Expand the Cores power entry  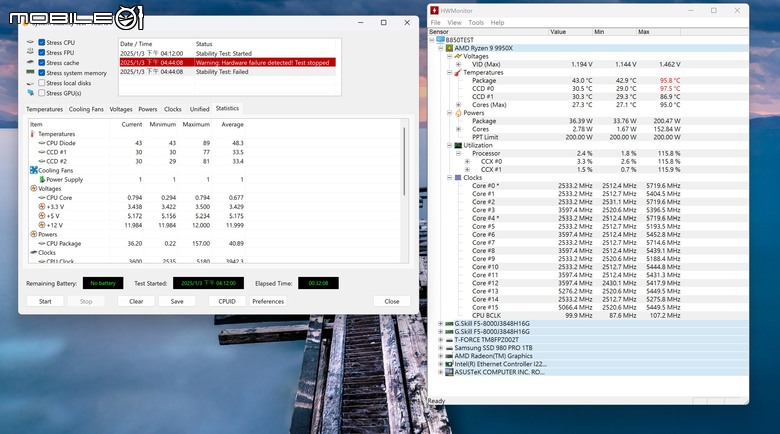(x=458, y=129)
